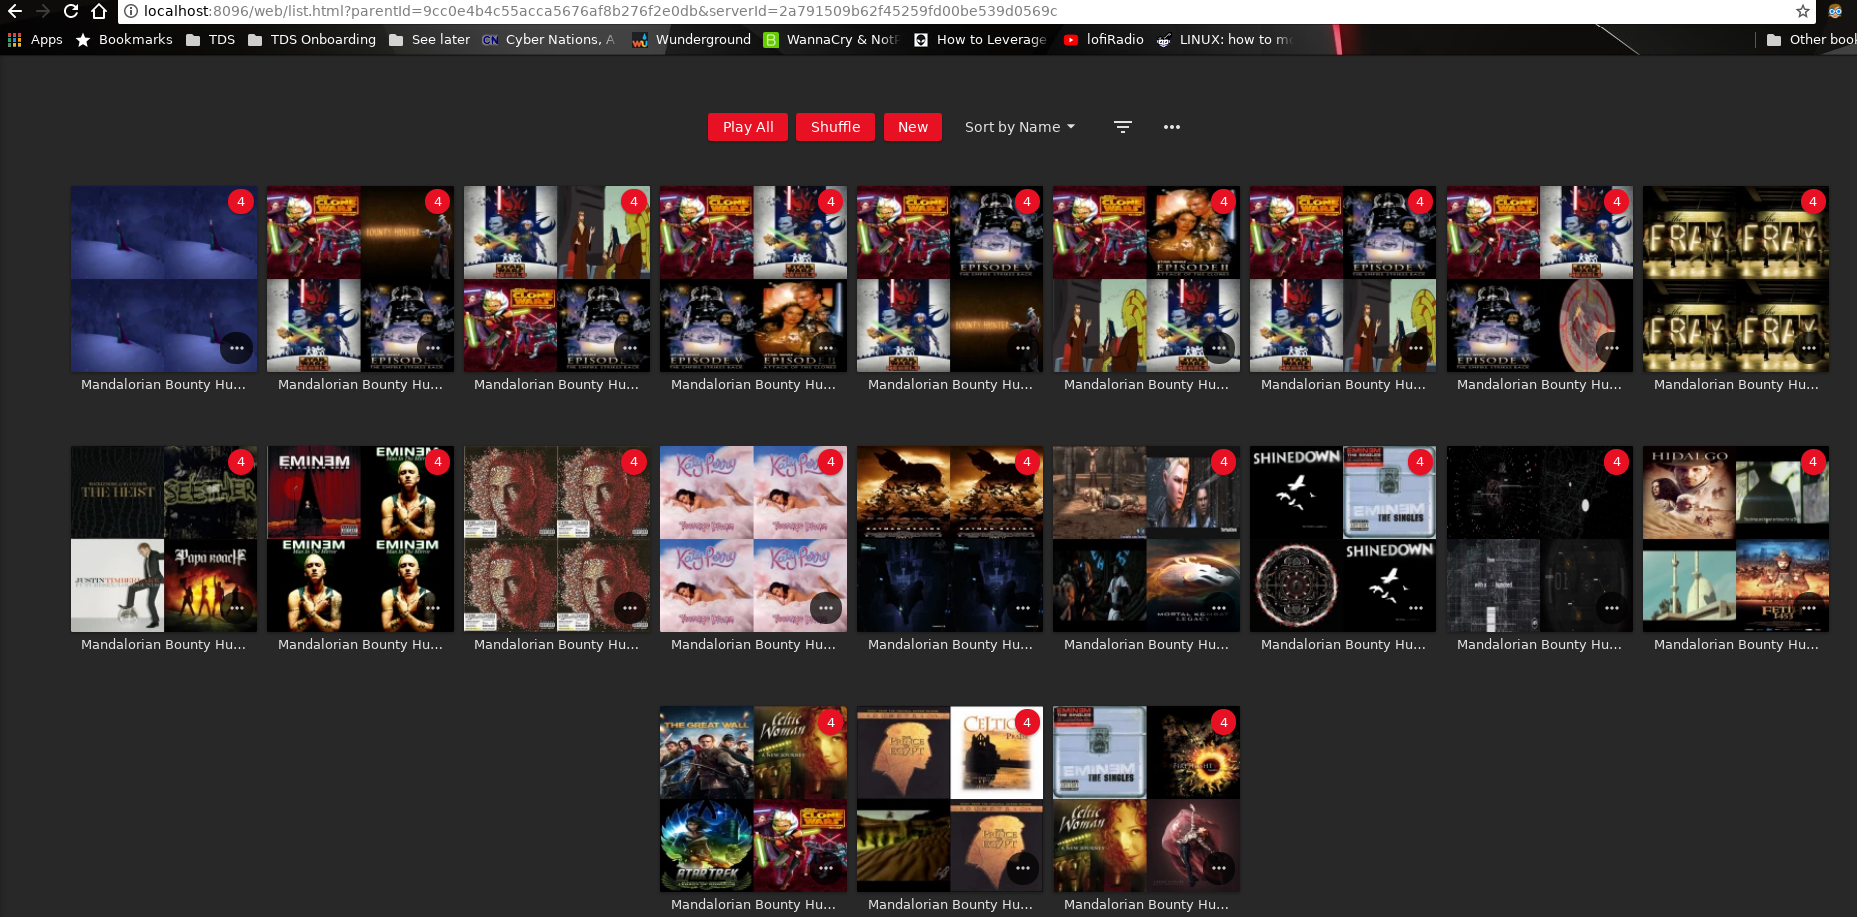Image resolution: width=1857 pixels, height=917 pixels.
Task: Open more menu on Eminem Relapse playlist card
Action: coord(629,608)
